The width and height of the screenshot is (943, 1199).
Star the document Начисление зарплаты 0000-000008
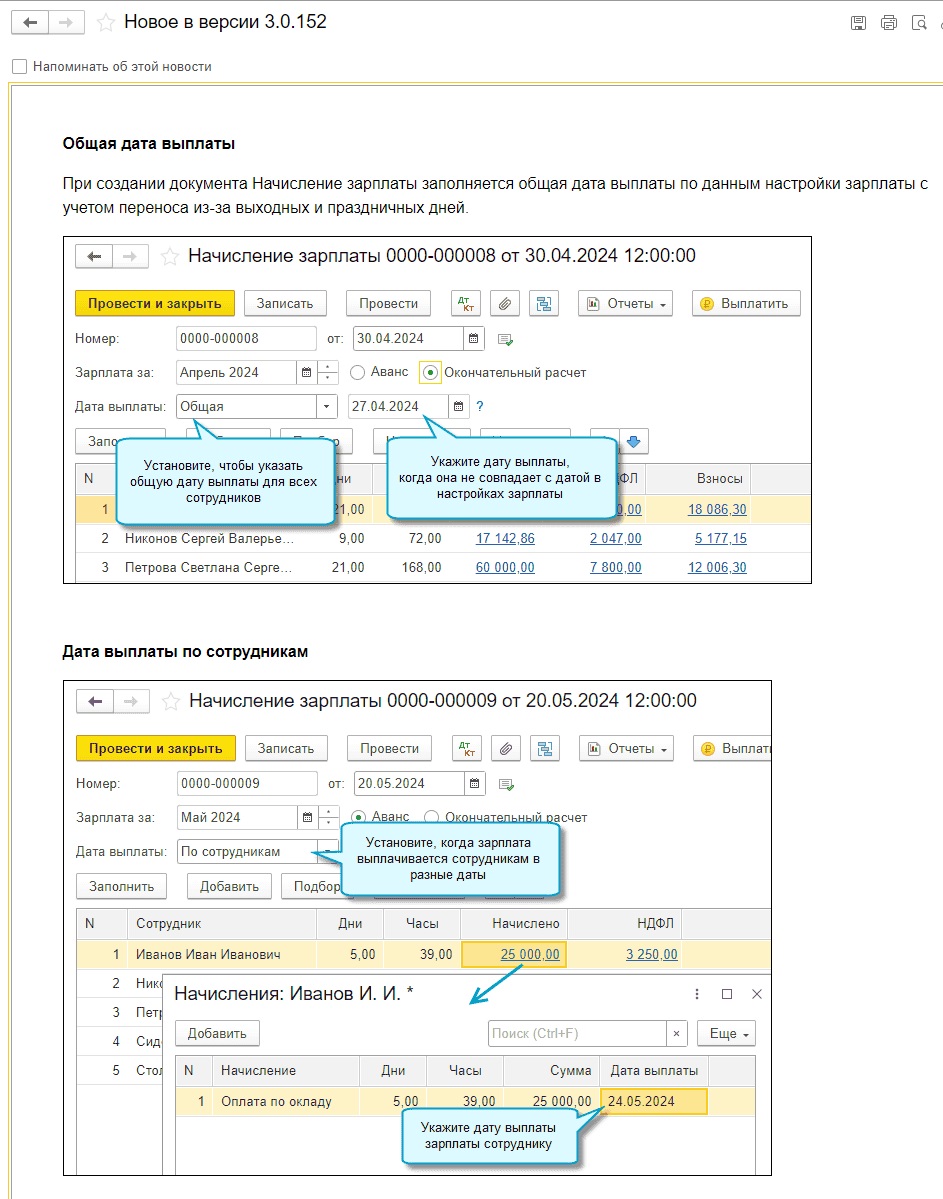pos(169,257)
